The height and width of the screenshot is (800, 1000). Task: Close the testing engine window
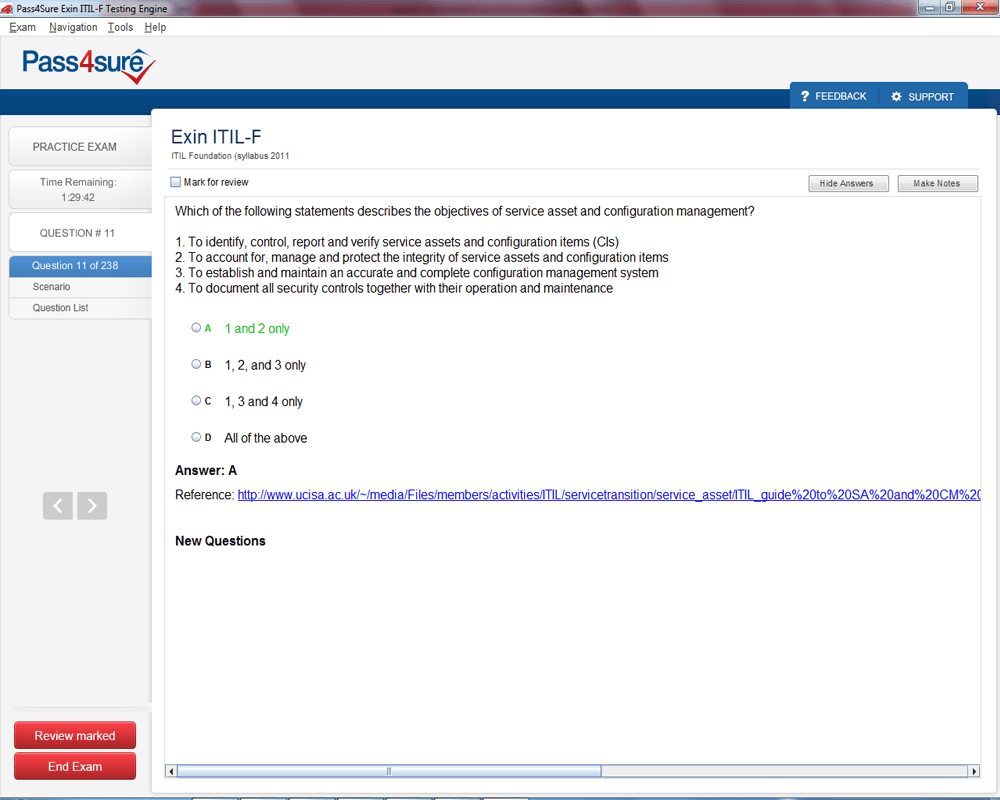(x=980, y=8)
